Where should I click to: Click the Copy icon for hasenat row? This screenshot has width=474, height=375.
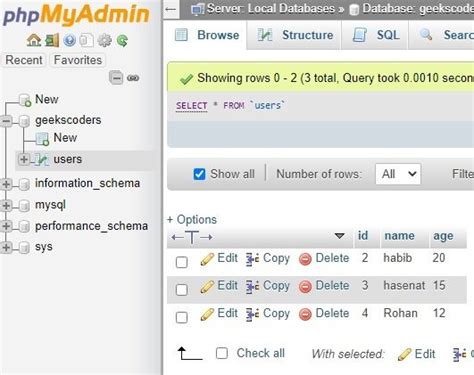click(x=253, y=287)
